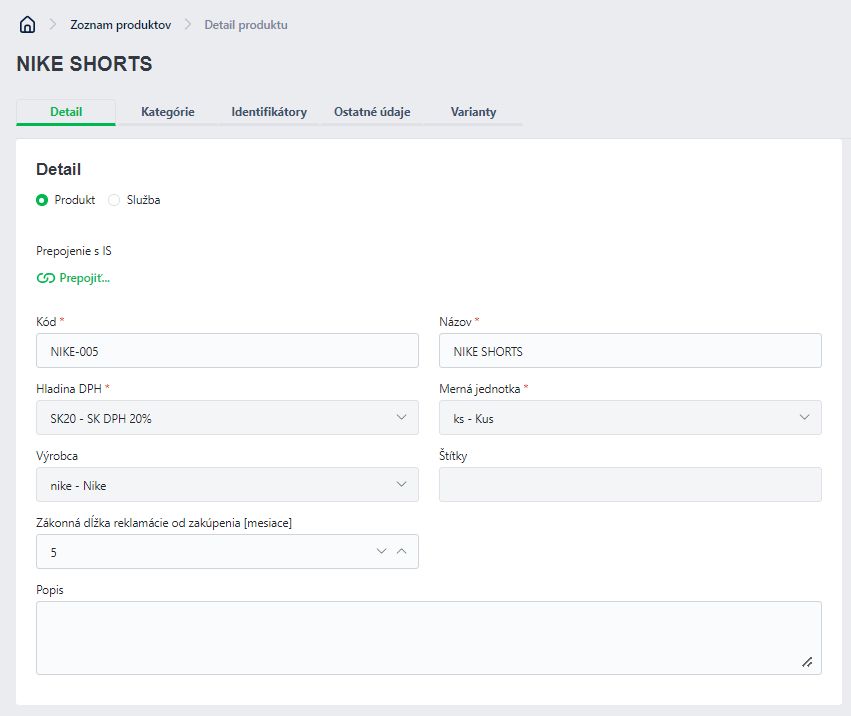Switch to the Varianty tab
This screenshot has width=851, height=716.
coord(473,112)
